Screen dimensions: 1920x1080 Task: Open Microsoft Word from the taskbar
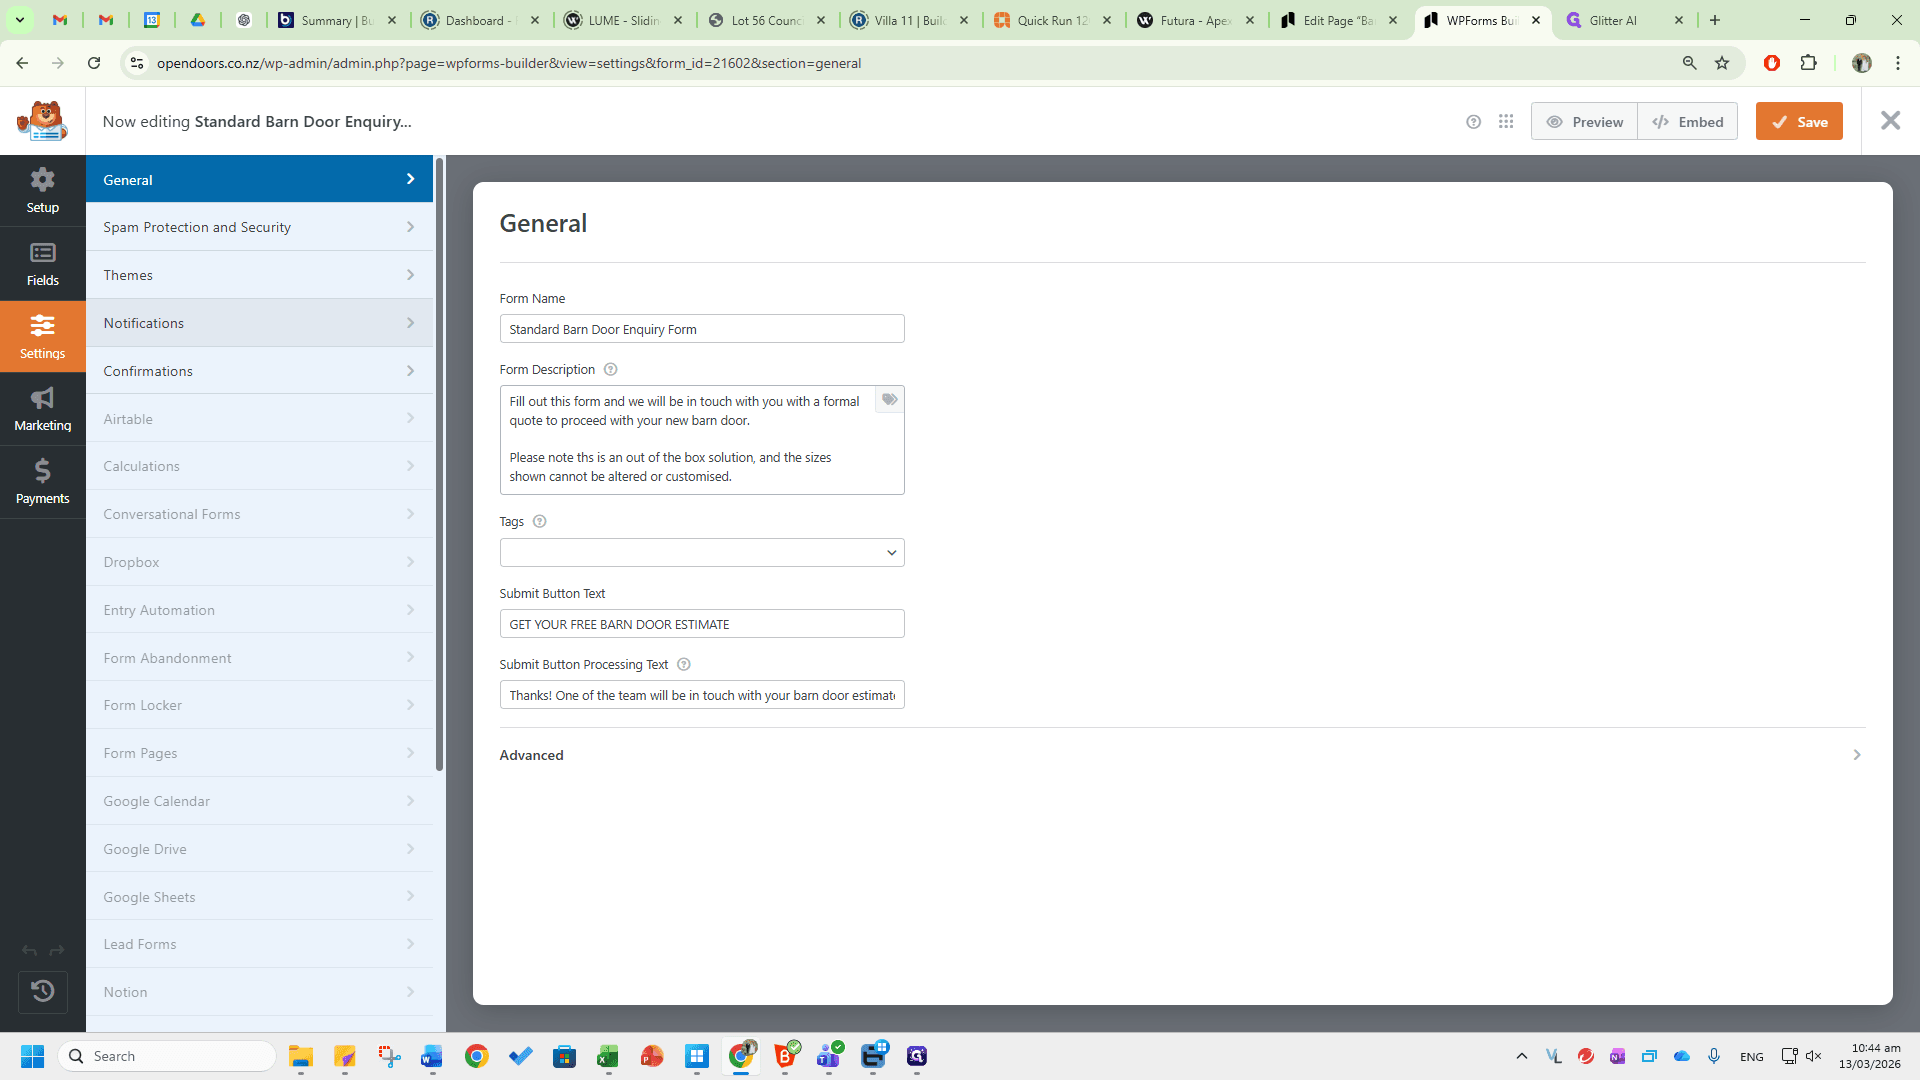coord(432,1056)
